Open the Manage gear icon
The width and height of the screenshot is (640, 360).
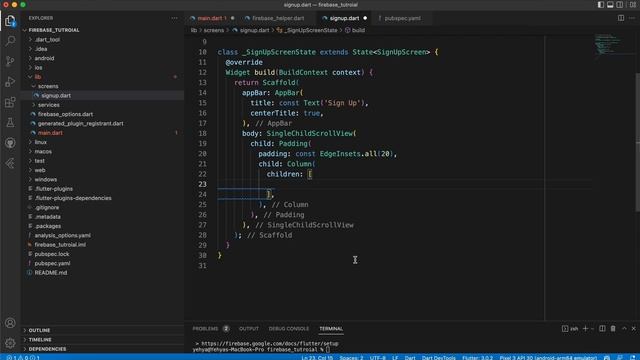point(10,343)
